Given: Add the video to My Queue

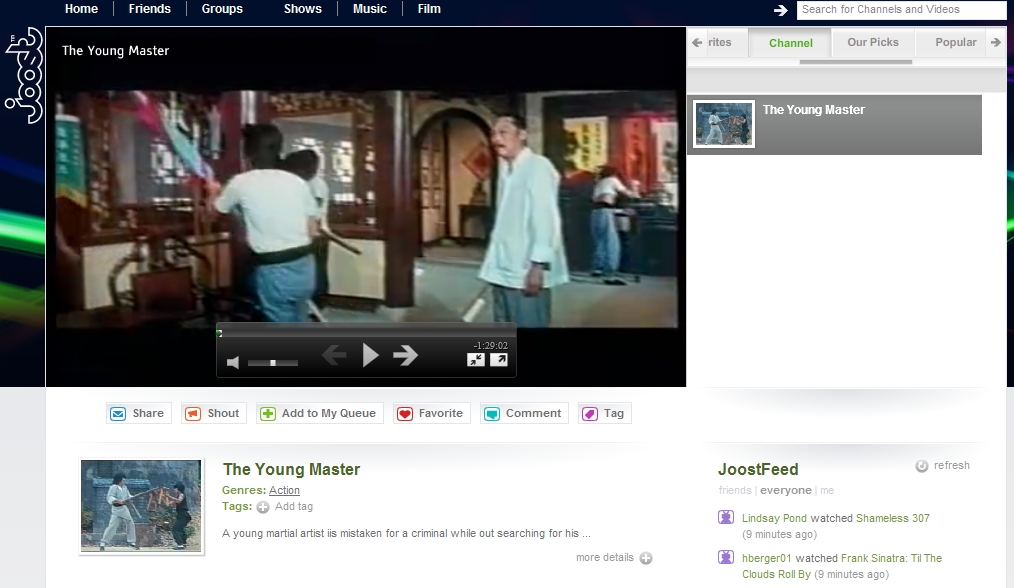Looking at the screenshot, I should tap(320, 413).
